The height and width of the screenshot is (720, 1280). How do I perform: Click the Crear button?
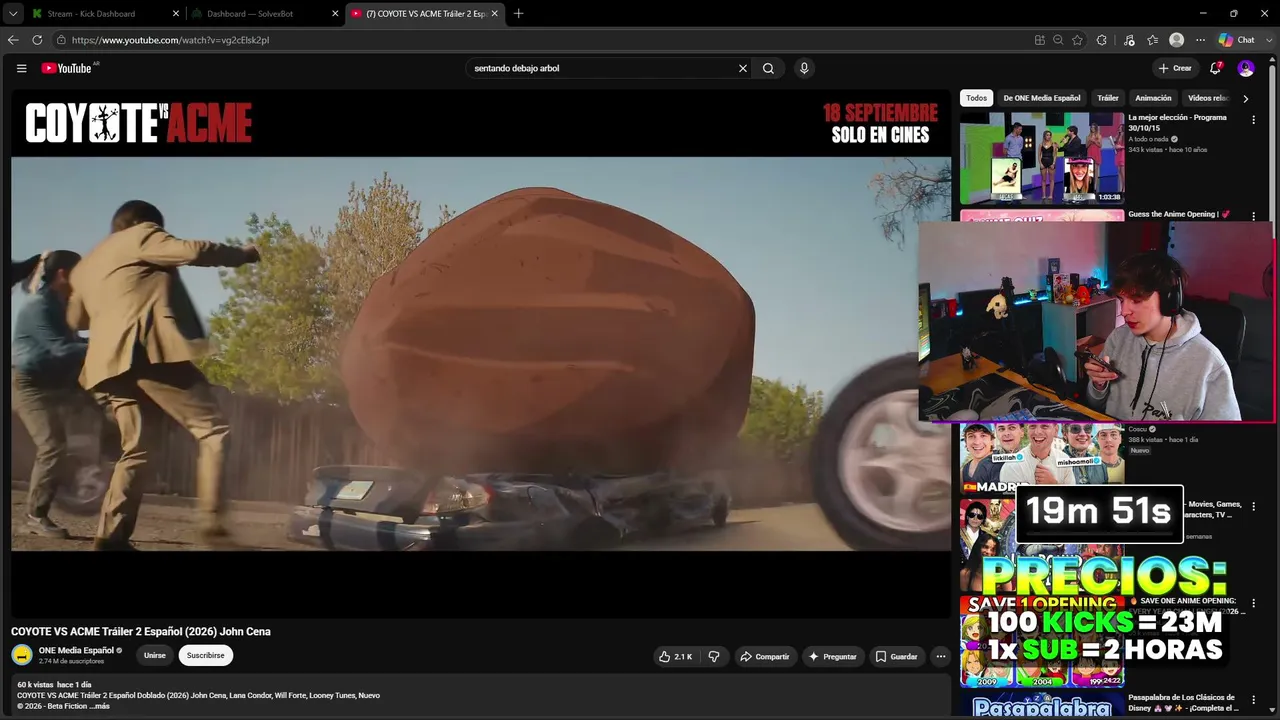tap(1175, 68)
